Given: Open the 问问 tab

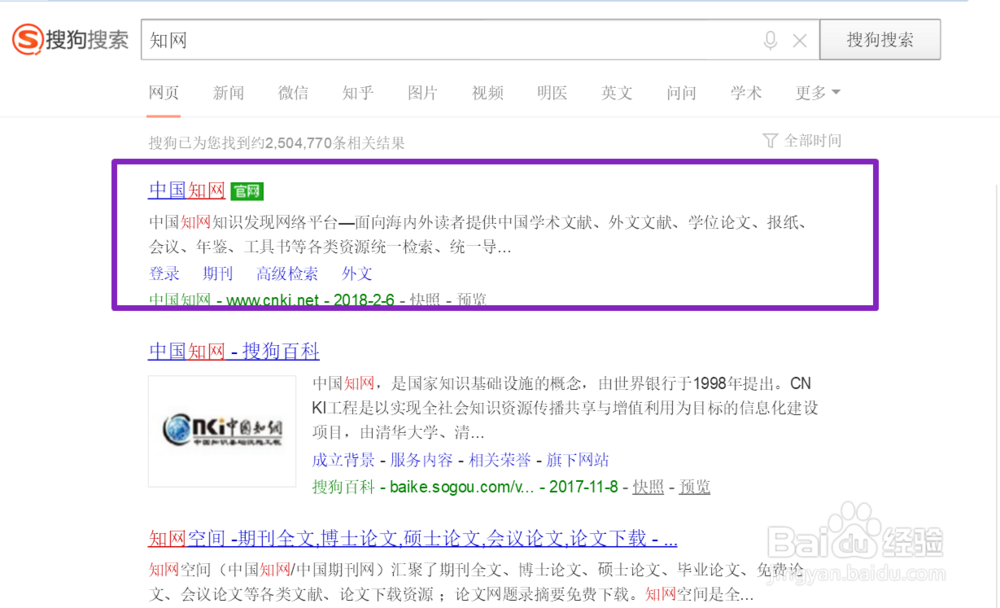Looking at the screenshot, I should pos(681,93).
